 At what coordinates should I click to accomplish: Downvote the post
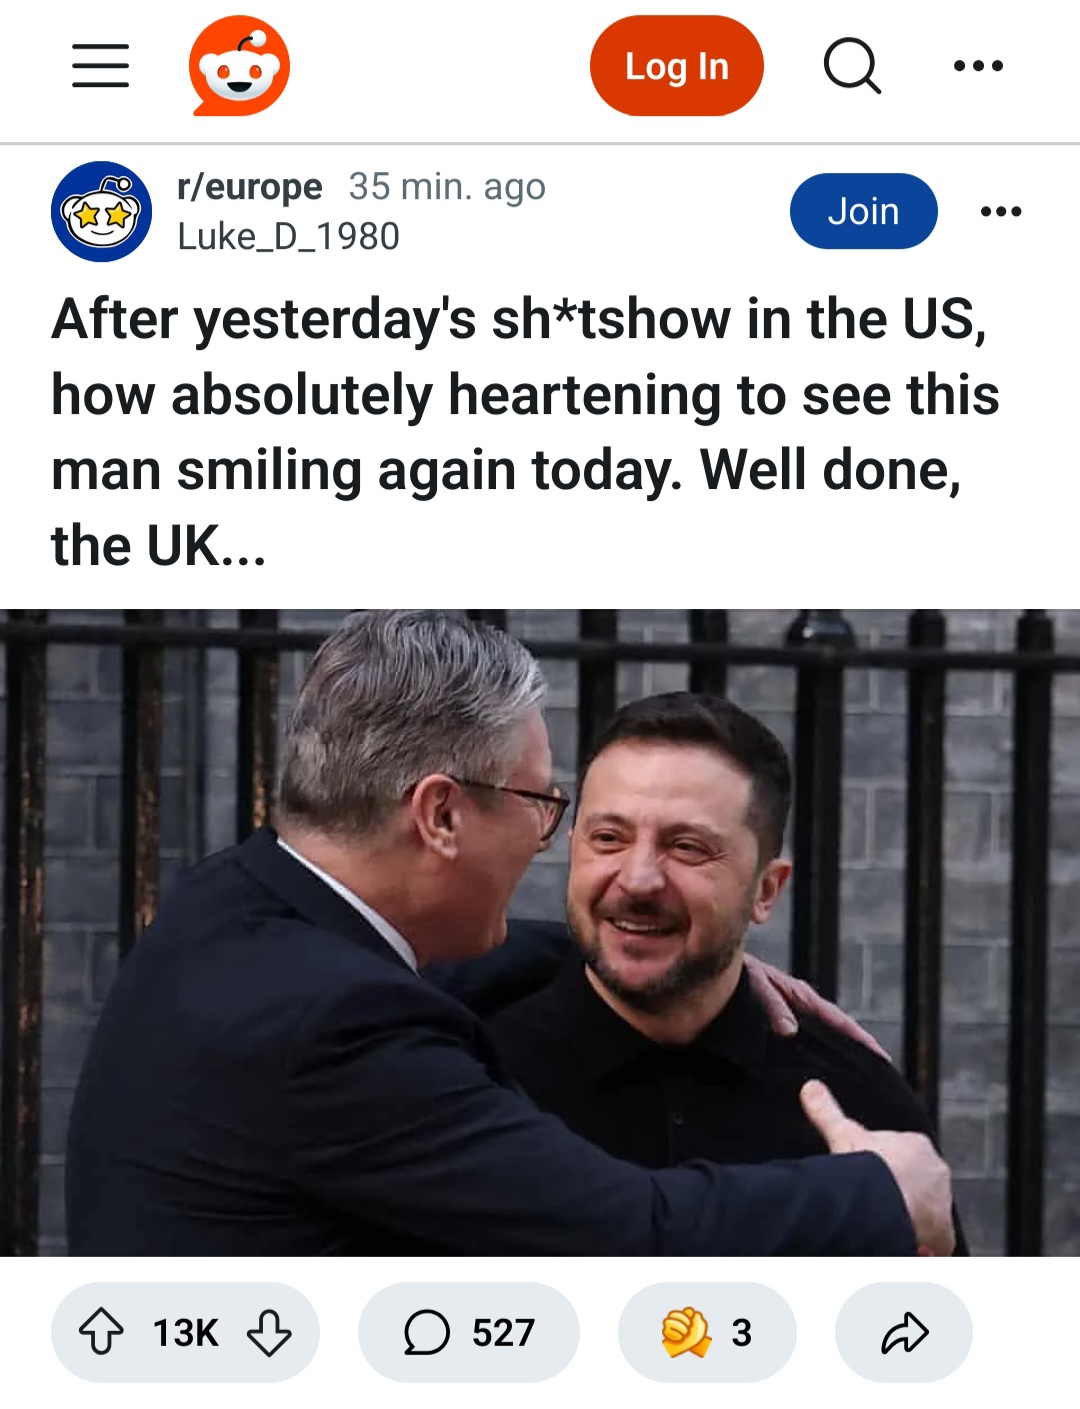[269, 1332]
